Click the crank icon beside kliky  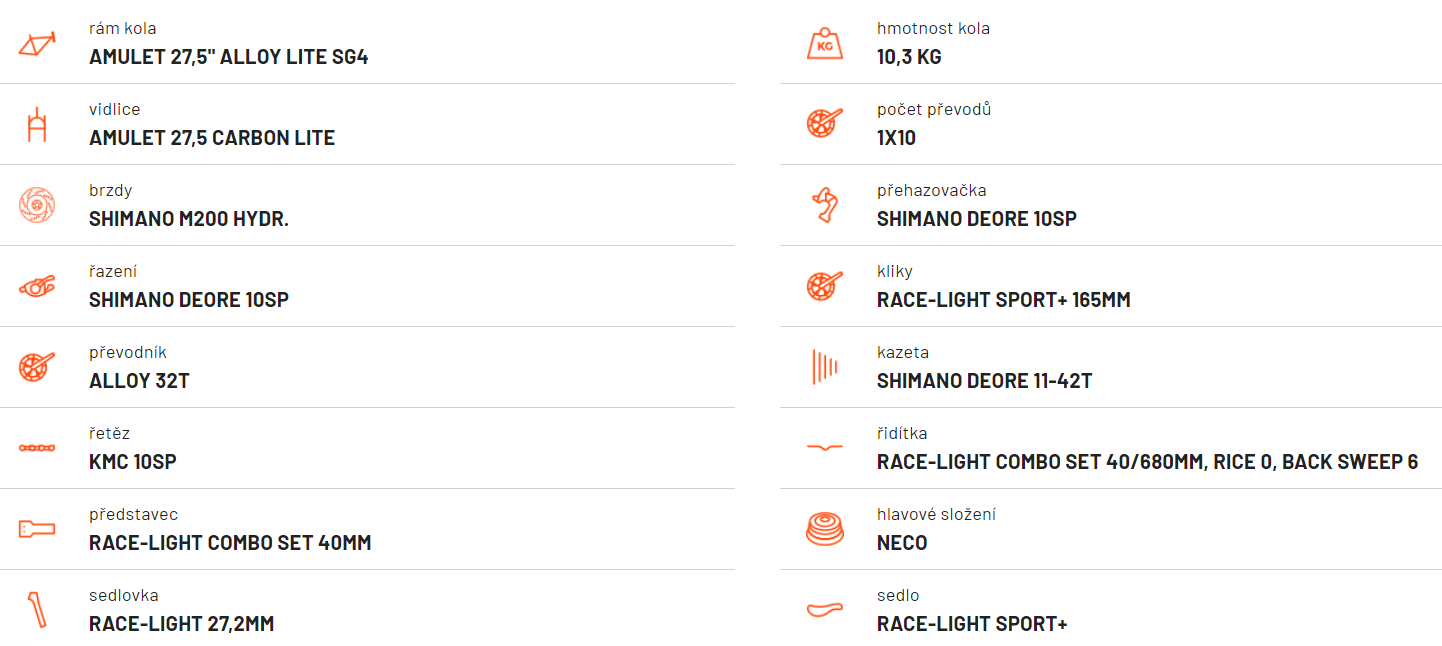coord(825,286)
